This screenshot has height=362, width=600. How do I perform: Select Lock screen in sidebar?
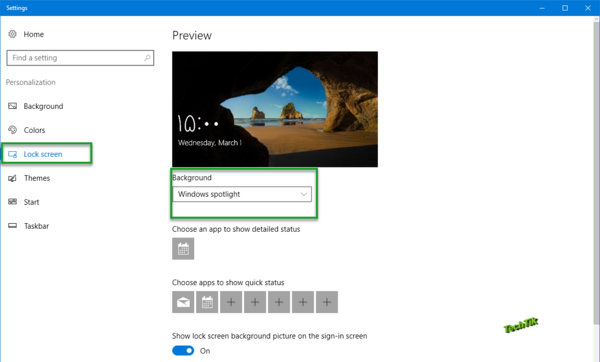pyautogui.click(x=43, y=154)
